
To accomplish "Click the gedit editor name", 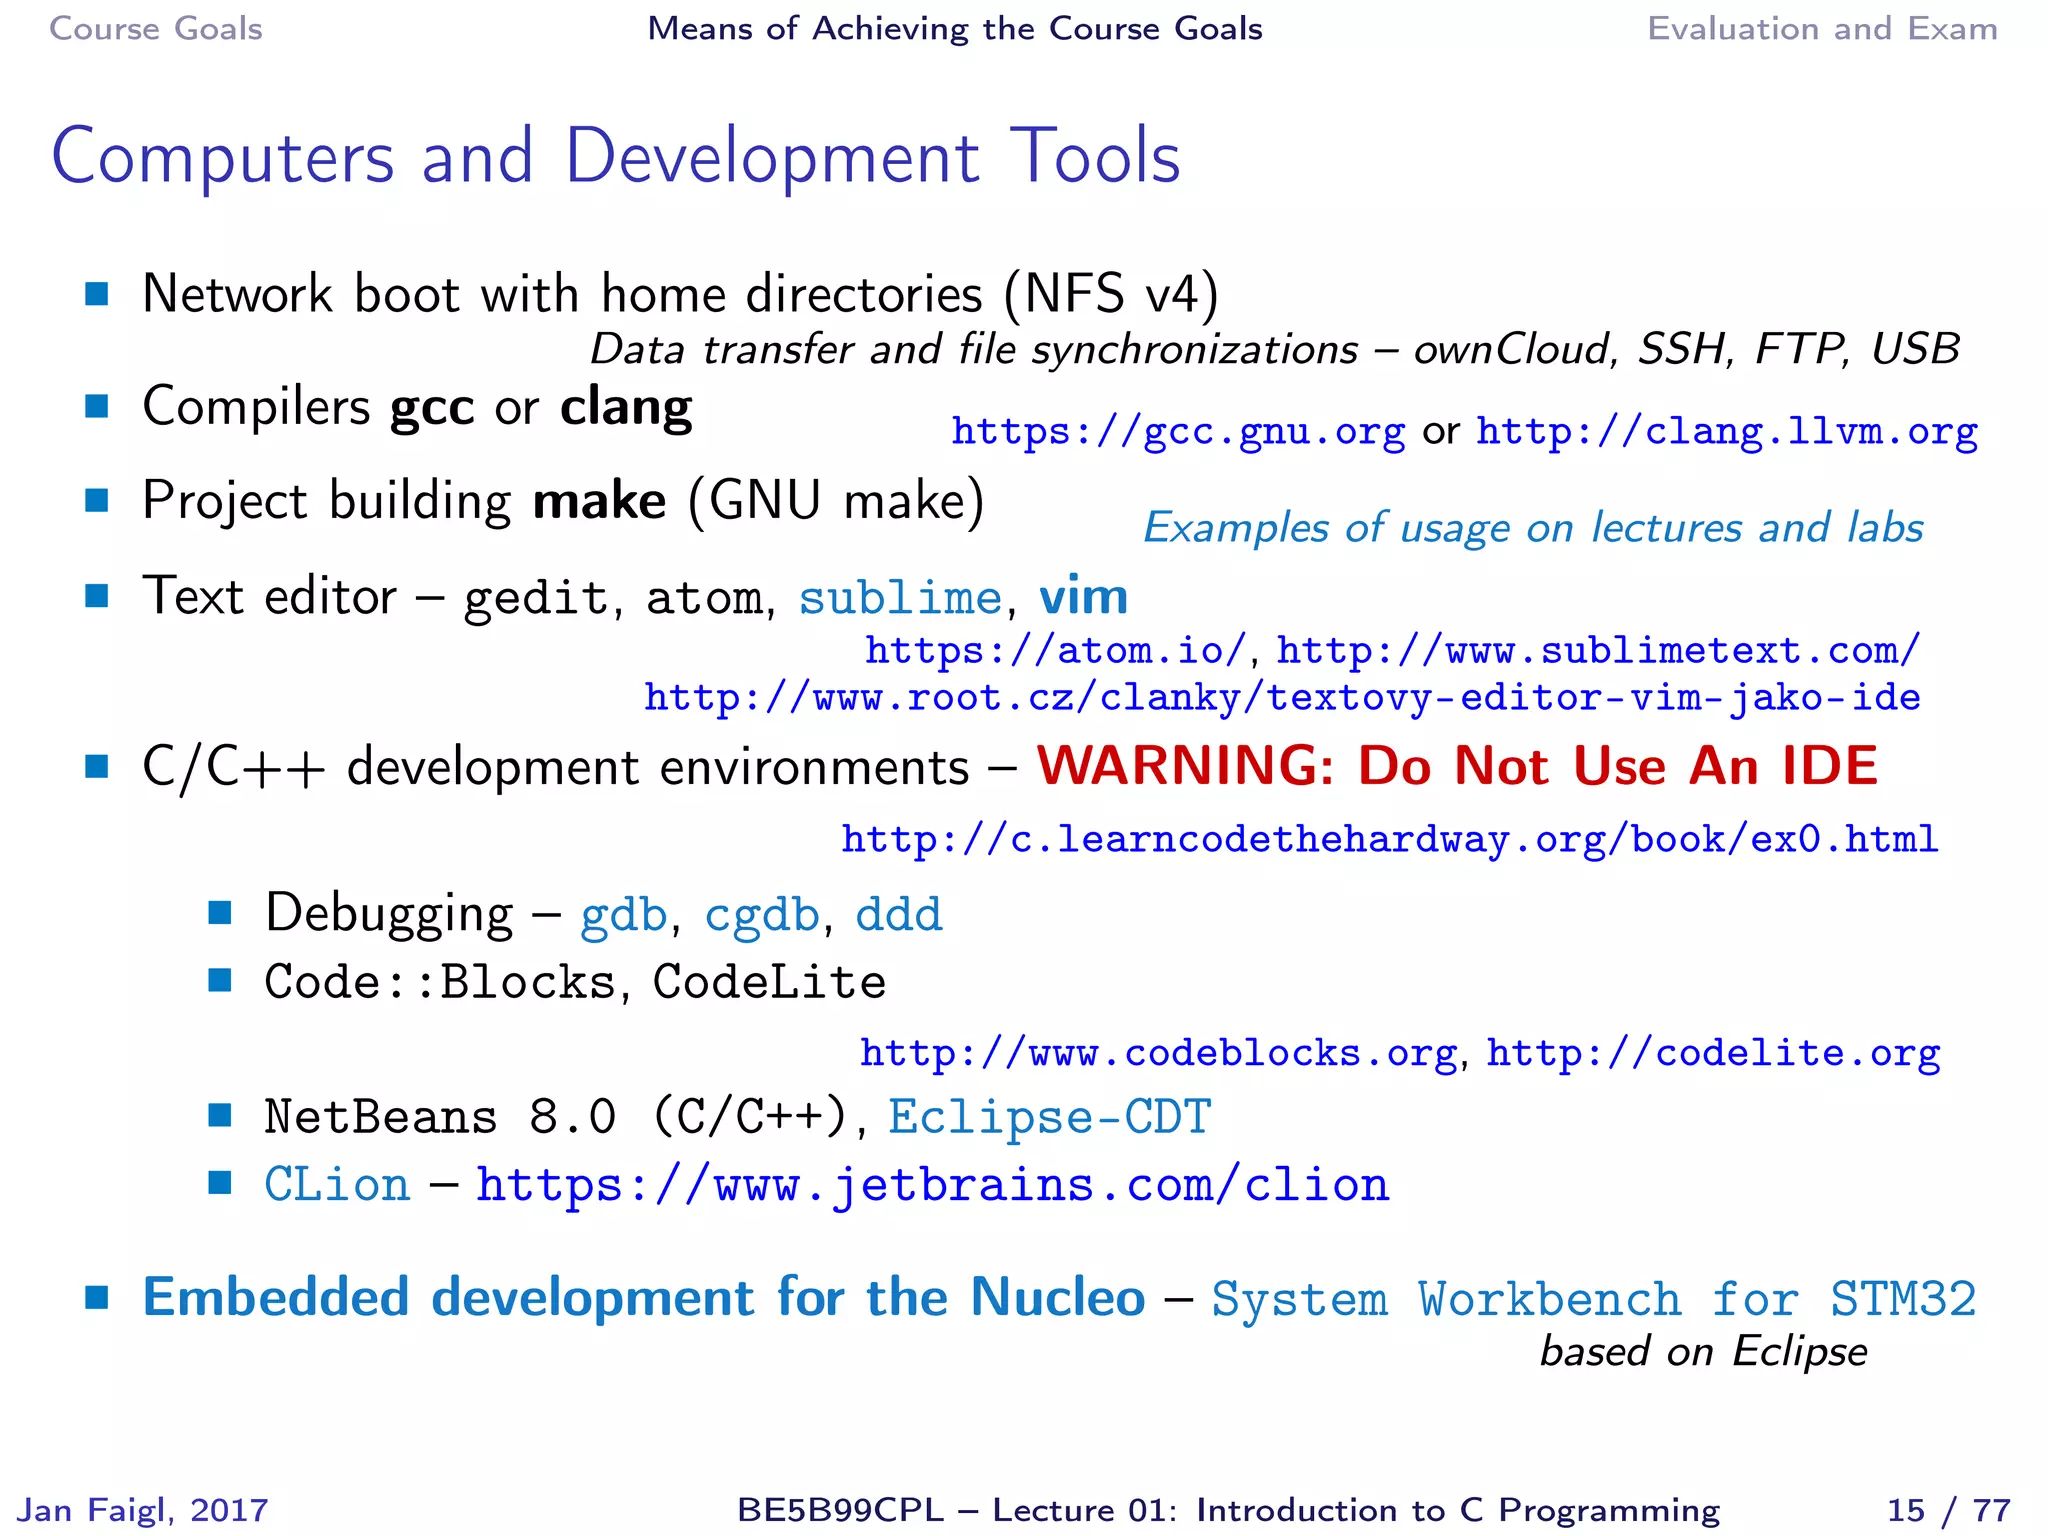I will [536, 597].
